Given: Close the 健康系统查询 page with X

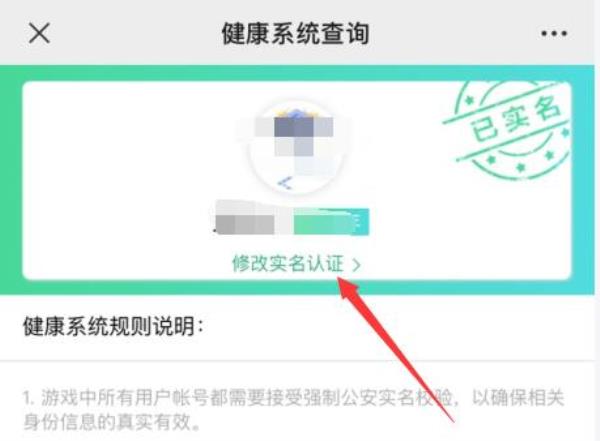Looking at the screenshot, I should (x=39, y=33).
